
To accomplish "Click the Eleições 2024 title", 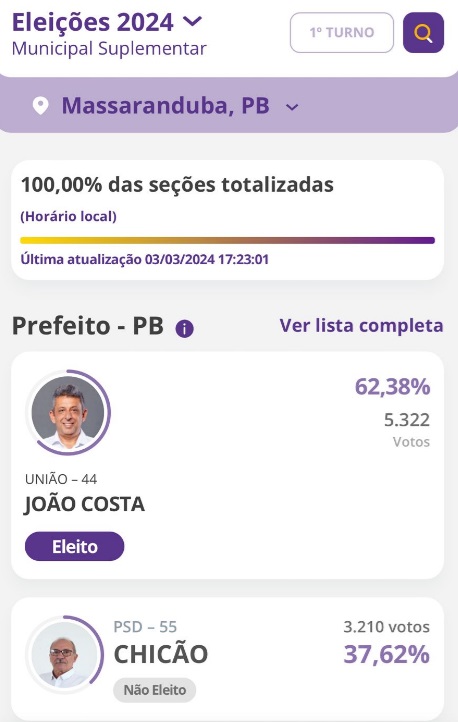I will (x=93, y=22).
